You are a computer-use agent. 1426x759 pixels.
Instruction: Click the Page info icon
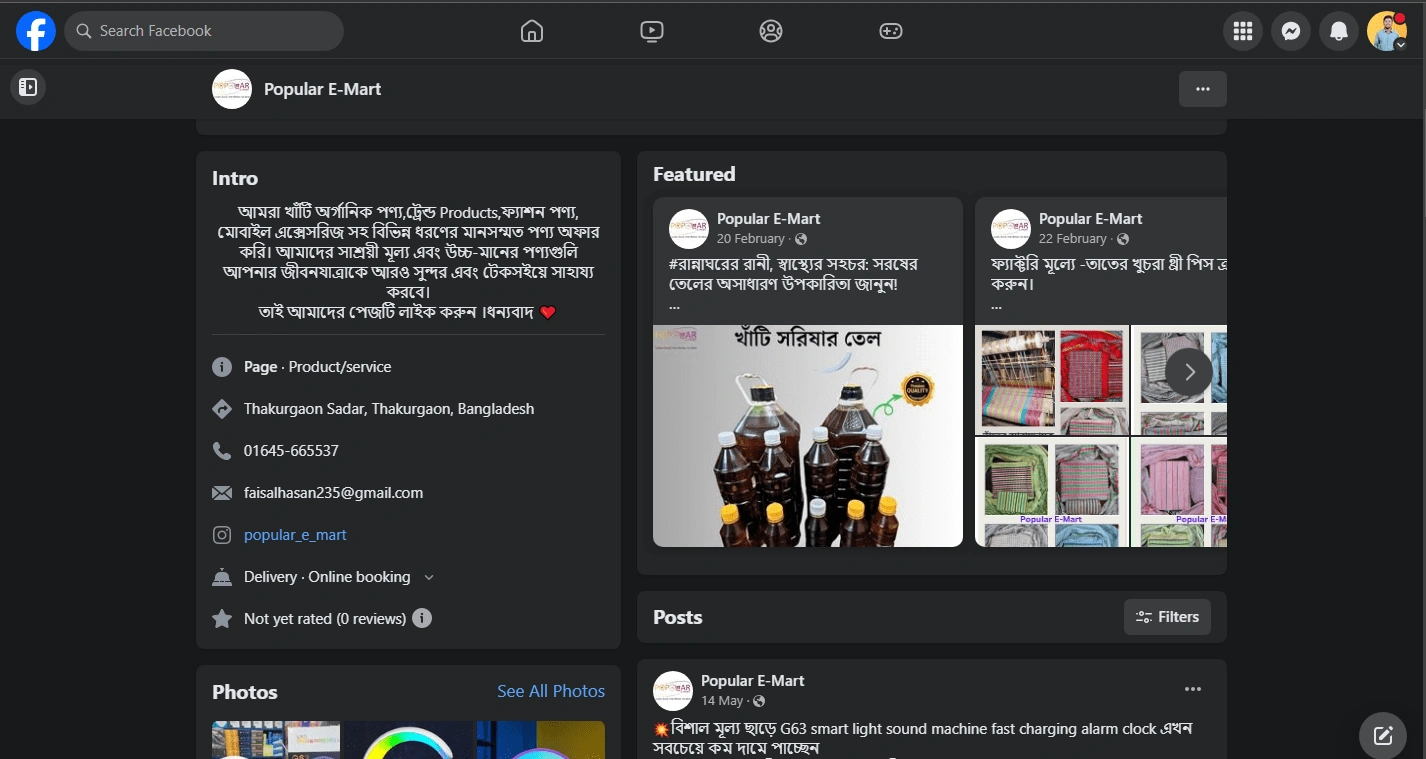pyautogui.click(x=222, y=367)
